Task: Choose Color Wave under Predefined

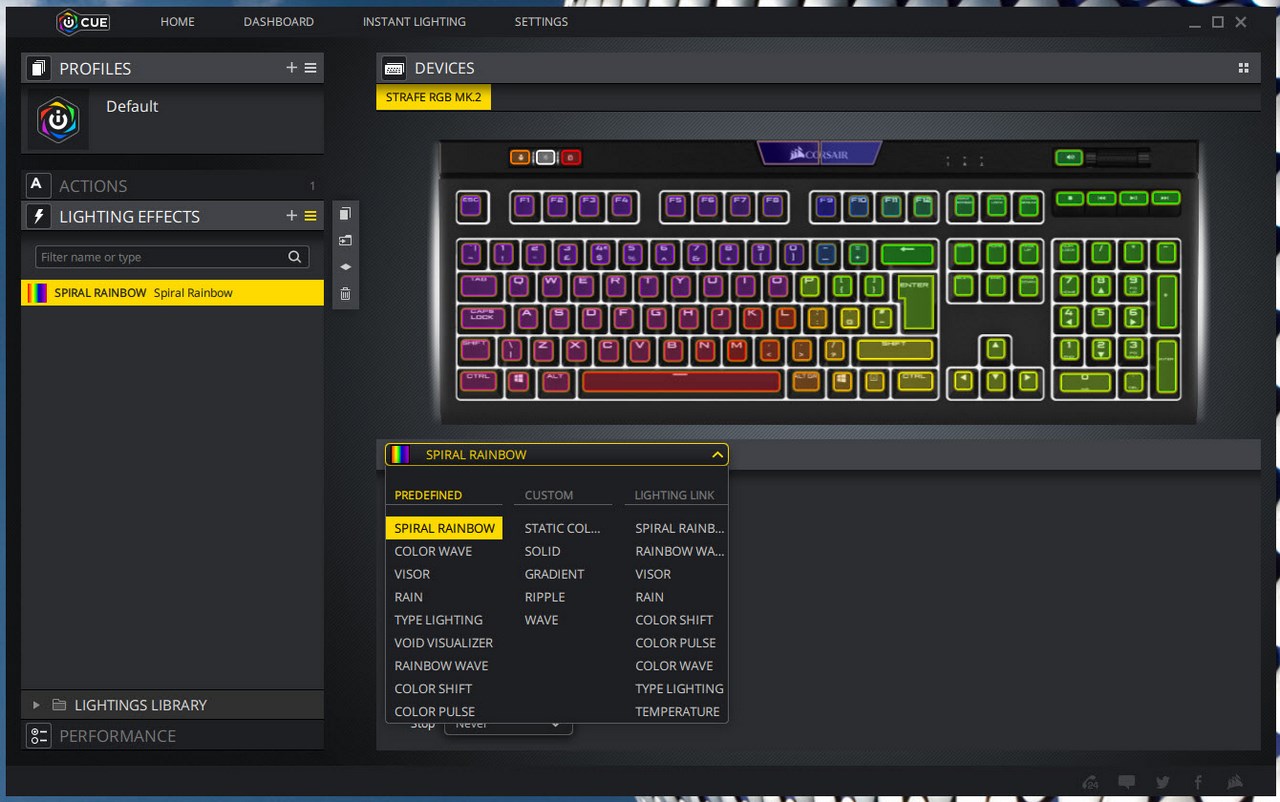Action: click(433, 551)
